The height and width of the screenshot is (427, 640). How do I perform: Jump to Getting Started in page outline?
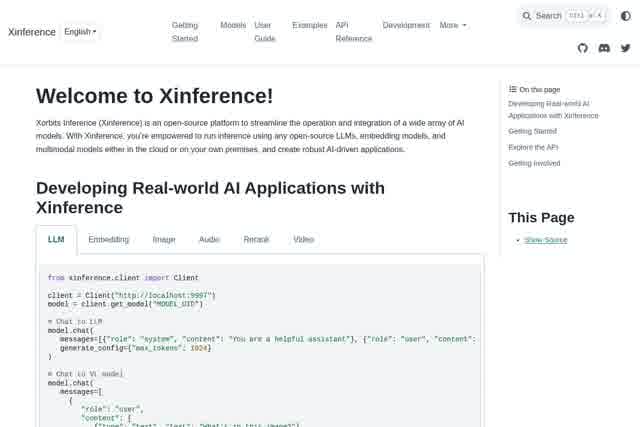pyautogui.click(x=532, y=131)
